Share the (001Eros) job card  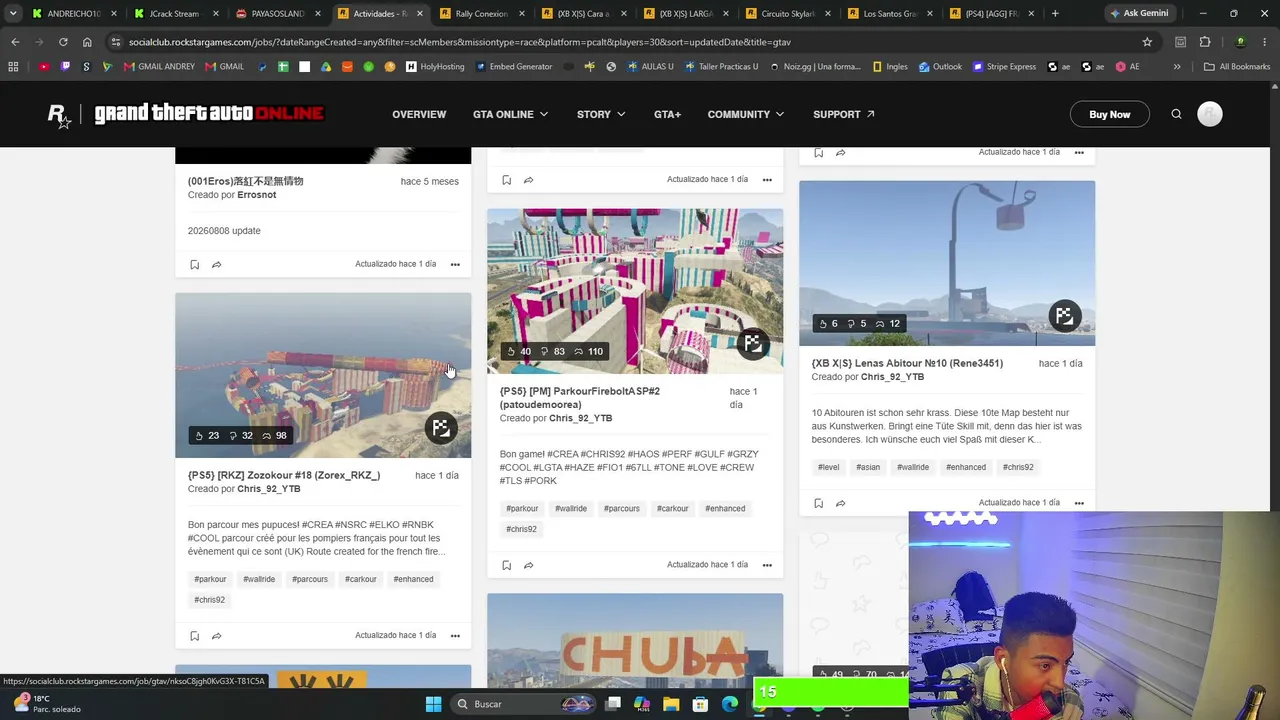(216, 265)
